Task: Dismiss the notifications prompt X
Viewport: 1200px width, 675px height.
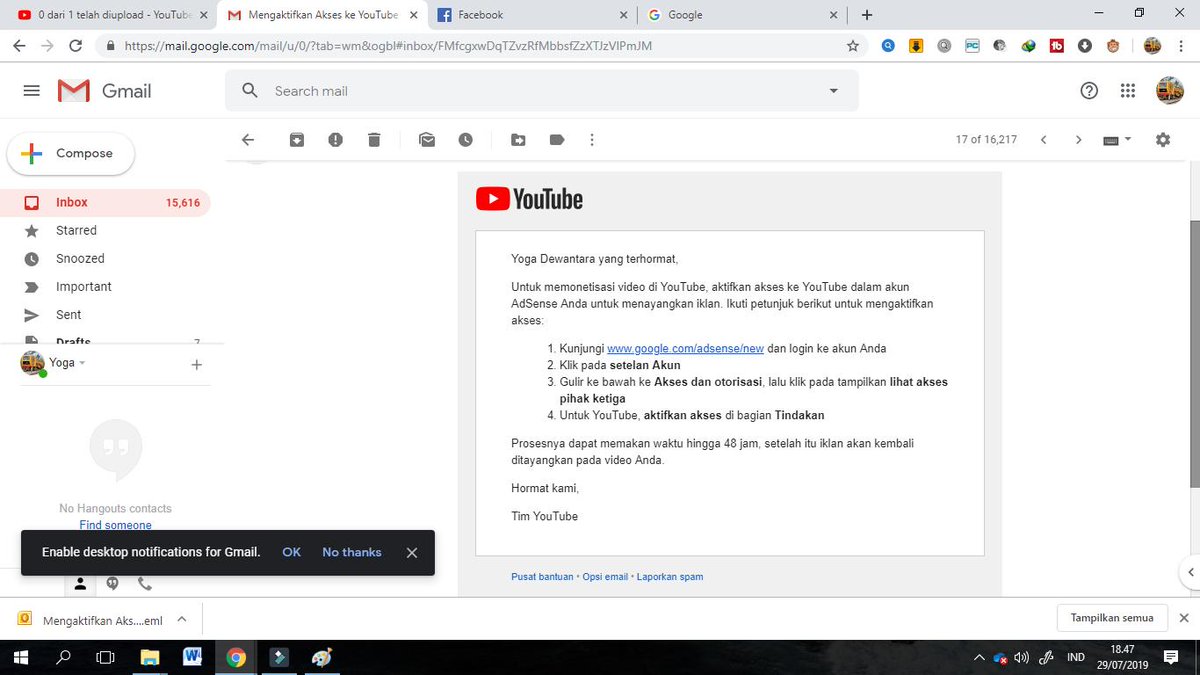Action: click(411, 552)
